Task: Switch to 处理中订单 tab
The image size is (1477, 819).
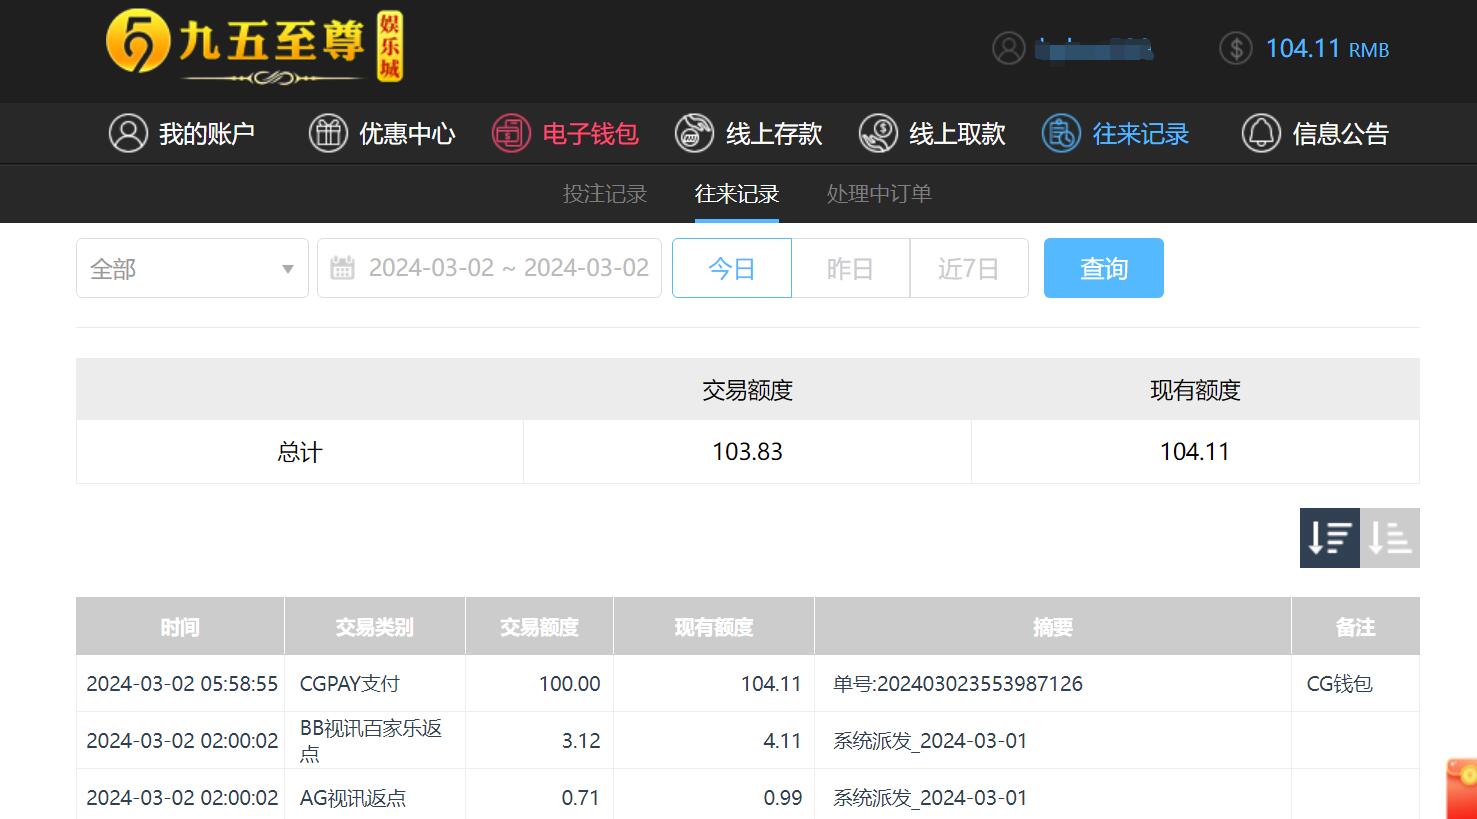Action: point(879,194)
